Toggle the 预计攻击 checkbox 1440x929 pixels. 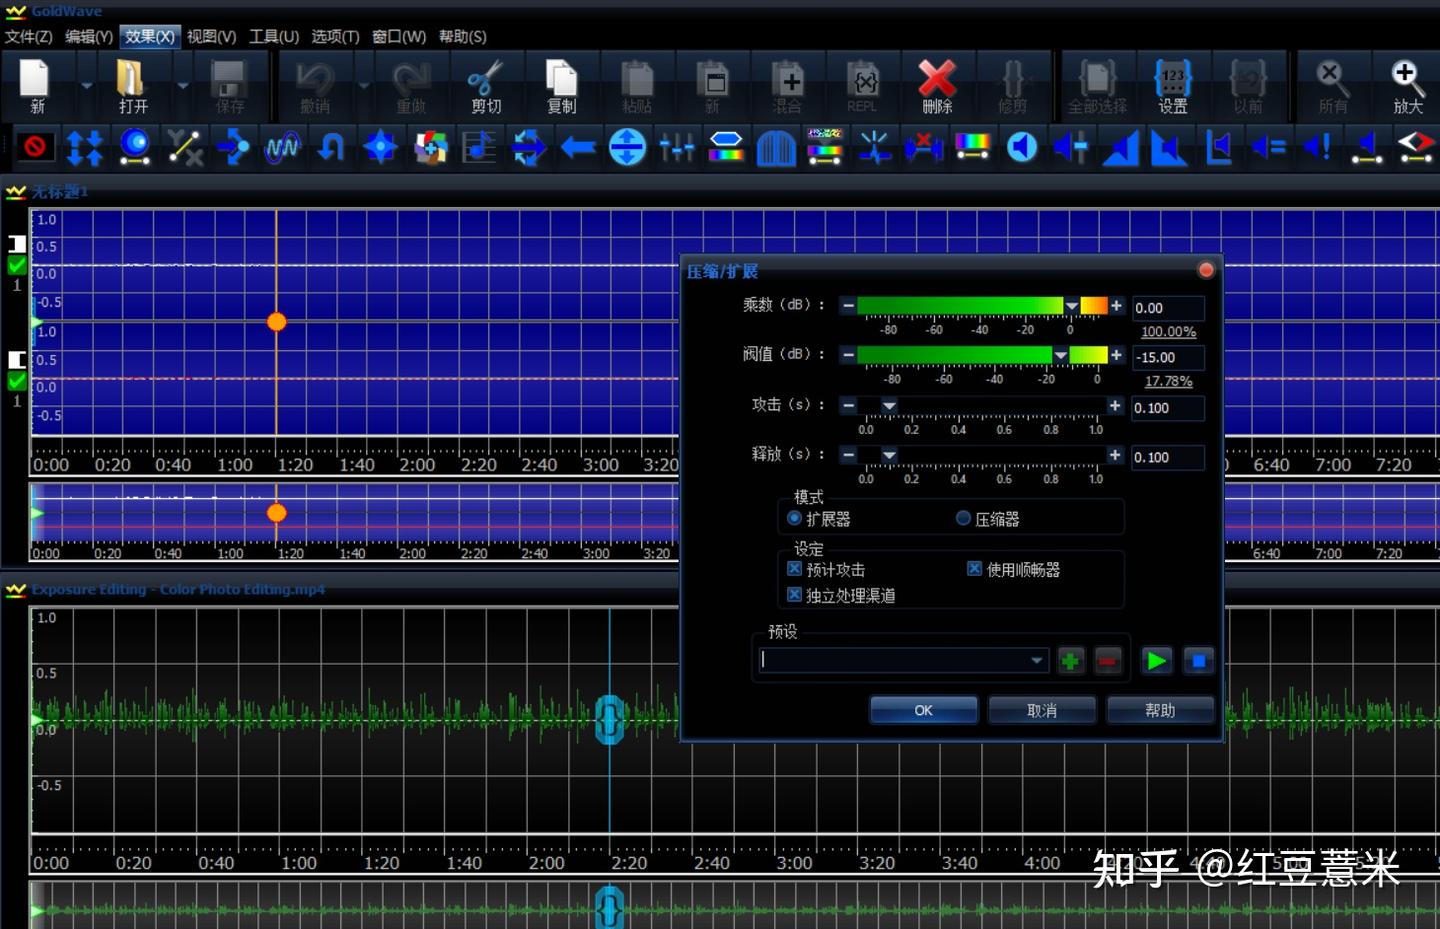pos(794,569)
